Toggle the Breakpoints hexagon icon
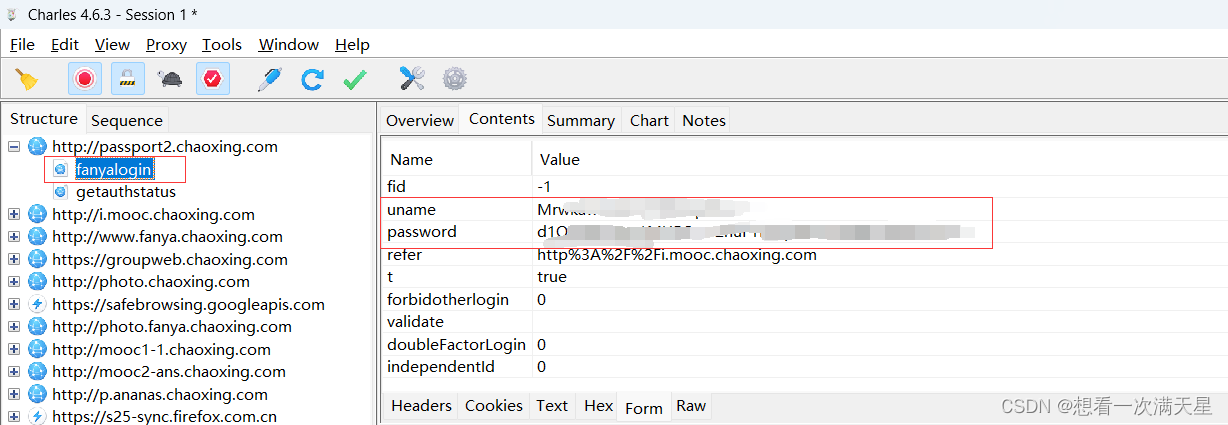1228x425 pixels. click(x=213, y=79)
